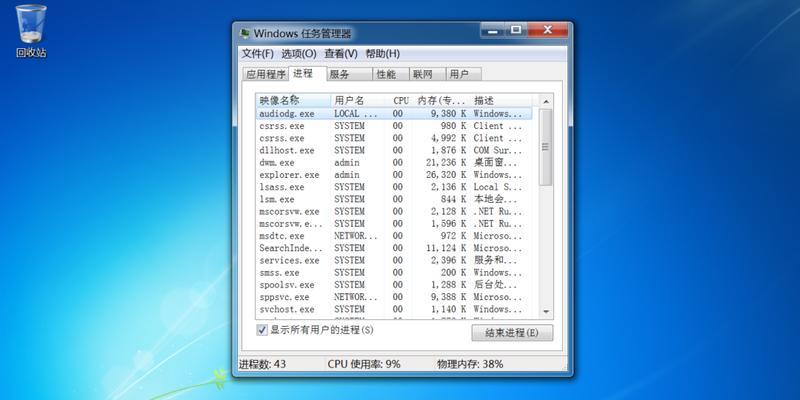The image size is (800, 400).
Task: Switch to the 进程 tab
Action: 307,73
